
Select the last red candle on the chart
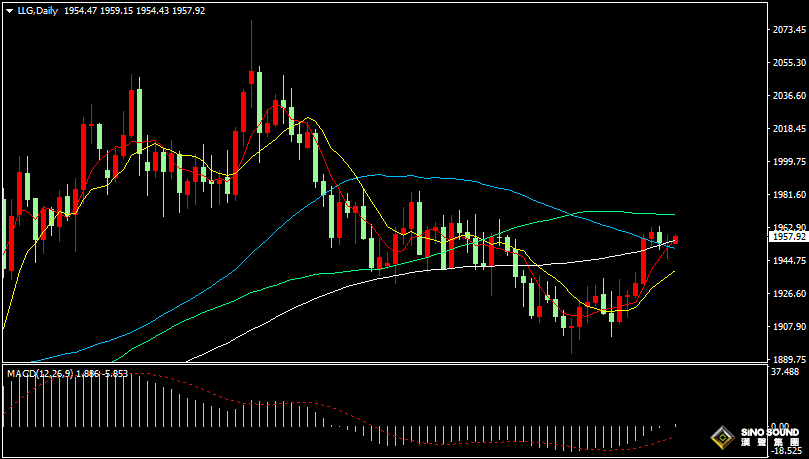pos(676,239)
